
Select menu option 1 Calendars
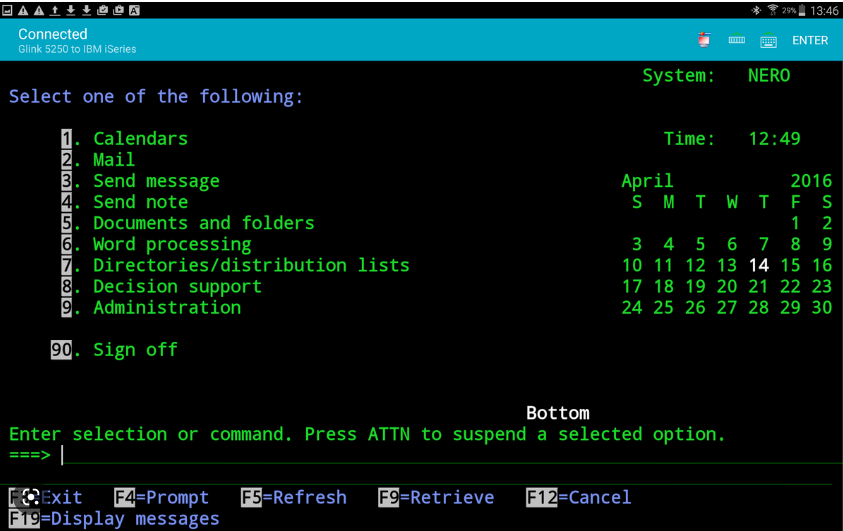140,139
